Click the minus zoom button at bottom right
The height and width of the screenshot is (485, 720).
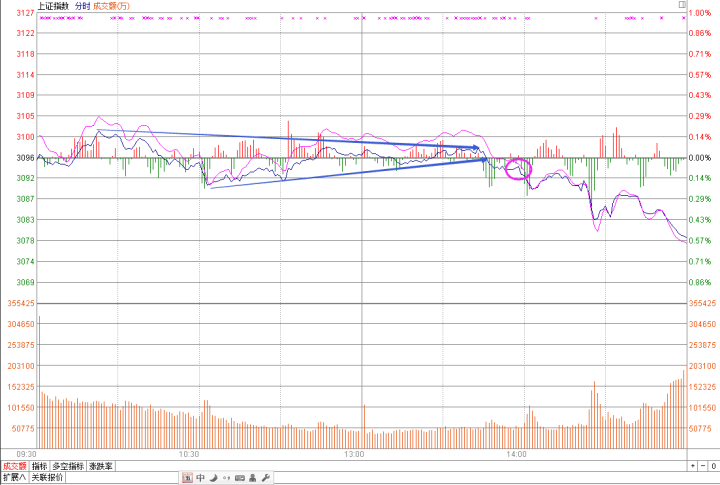(705, 466)
